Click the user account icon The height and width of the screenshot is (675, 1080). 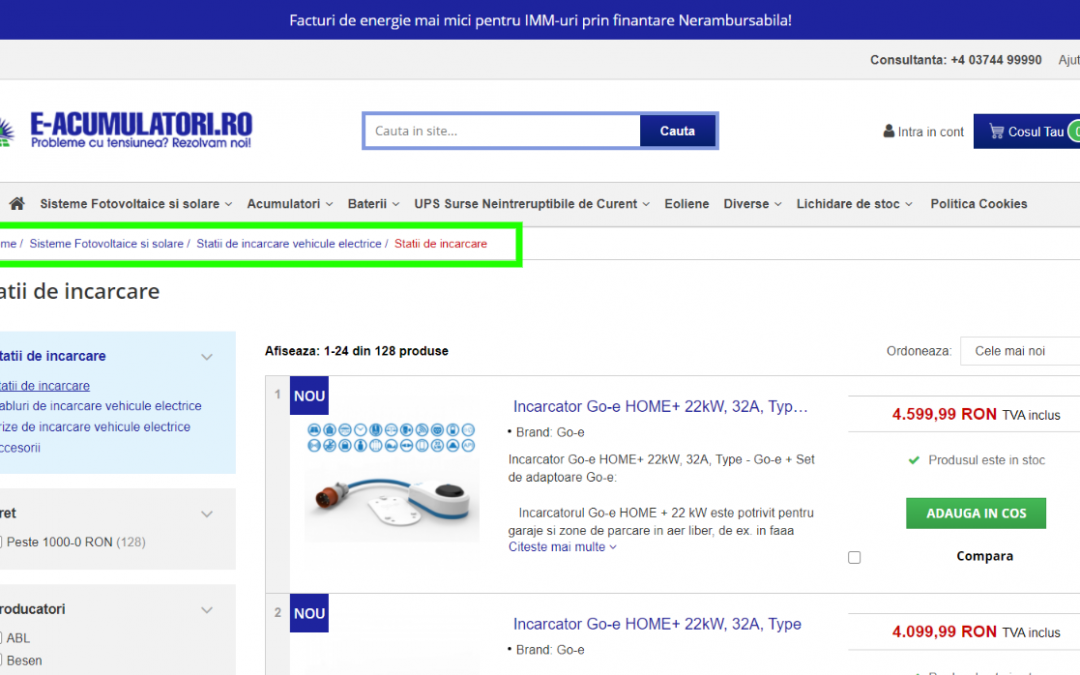pyautogui.click(x=889, y=131)
